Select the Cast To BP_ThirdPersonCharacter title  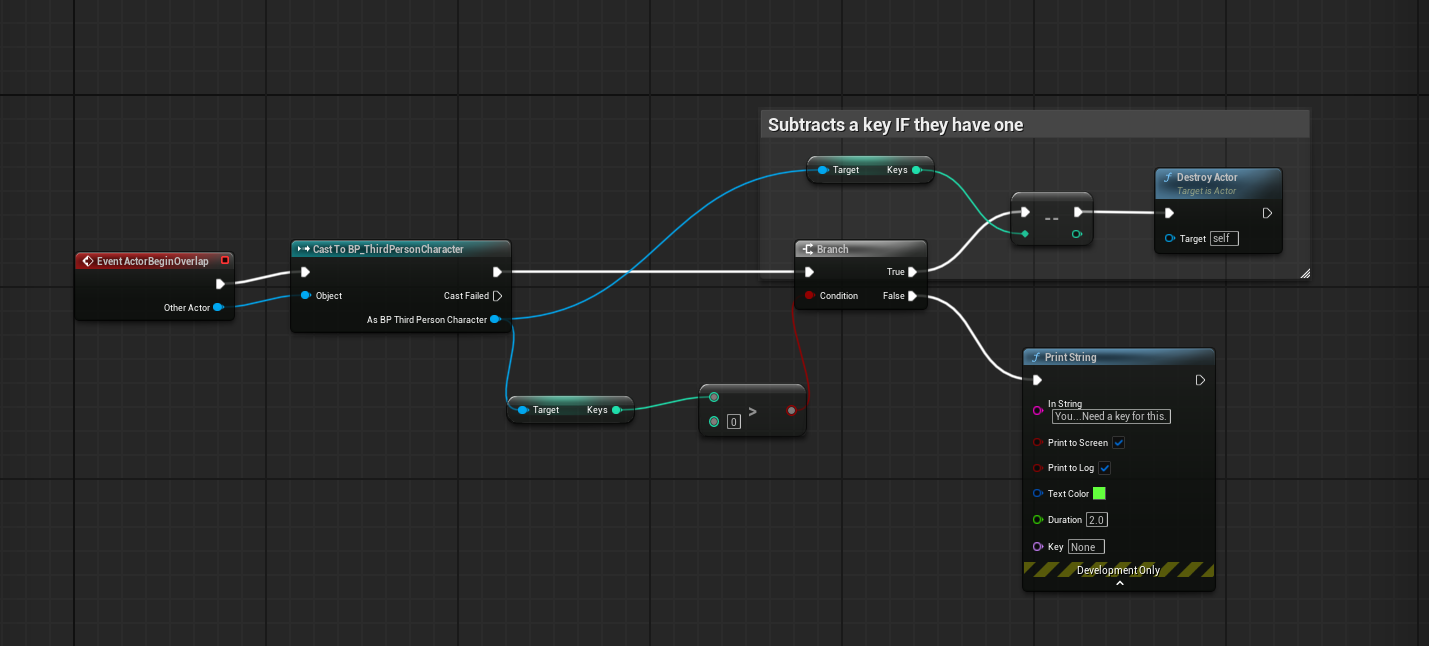pyautogui.click(x=388, y=249)
